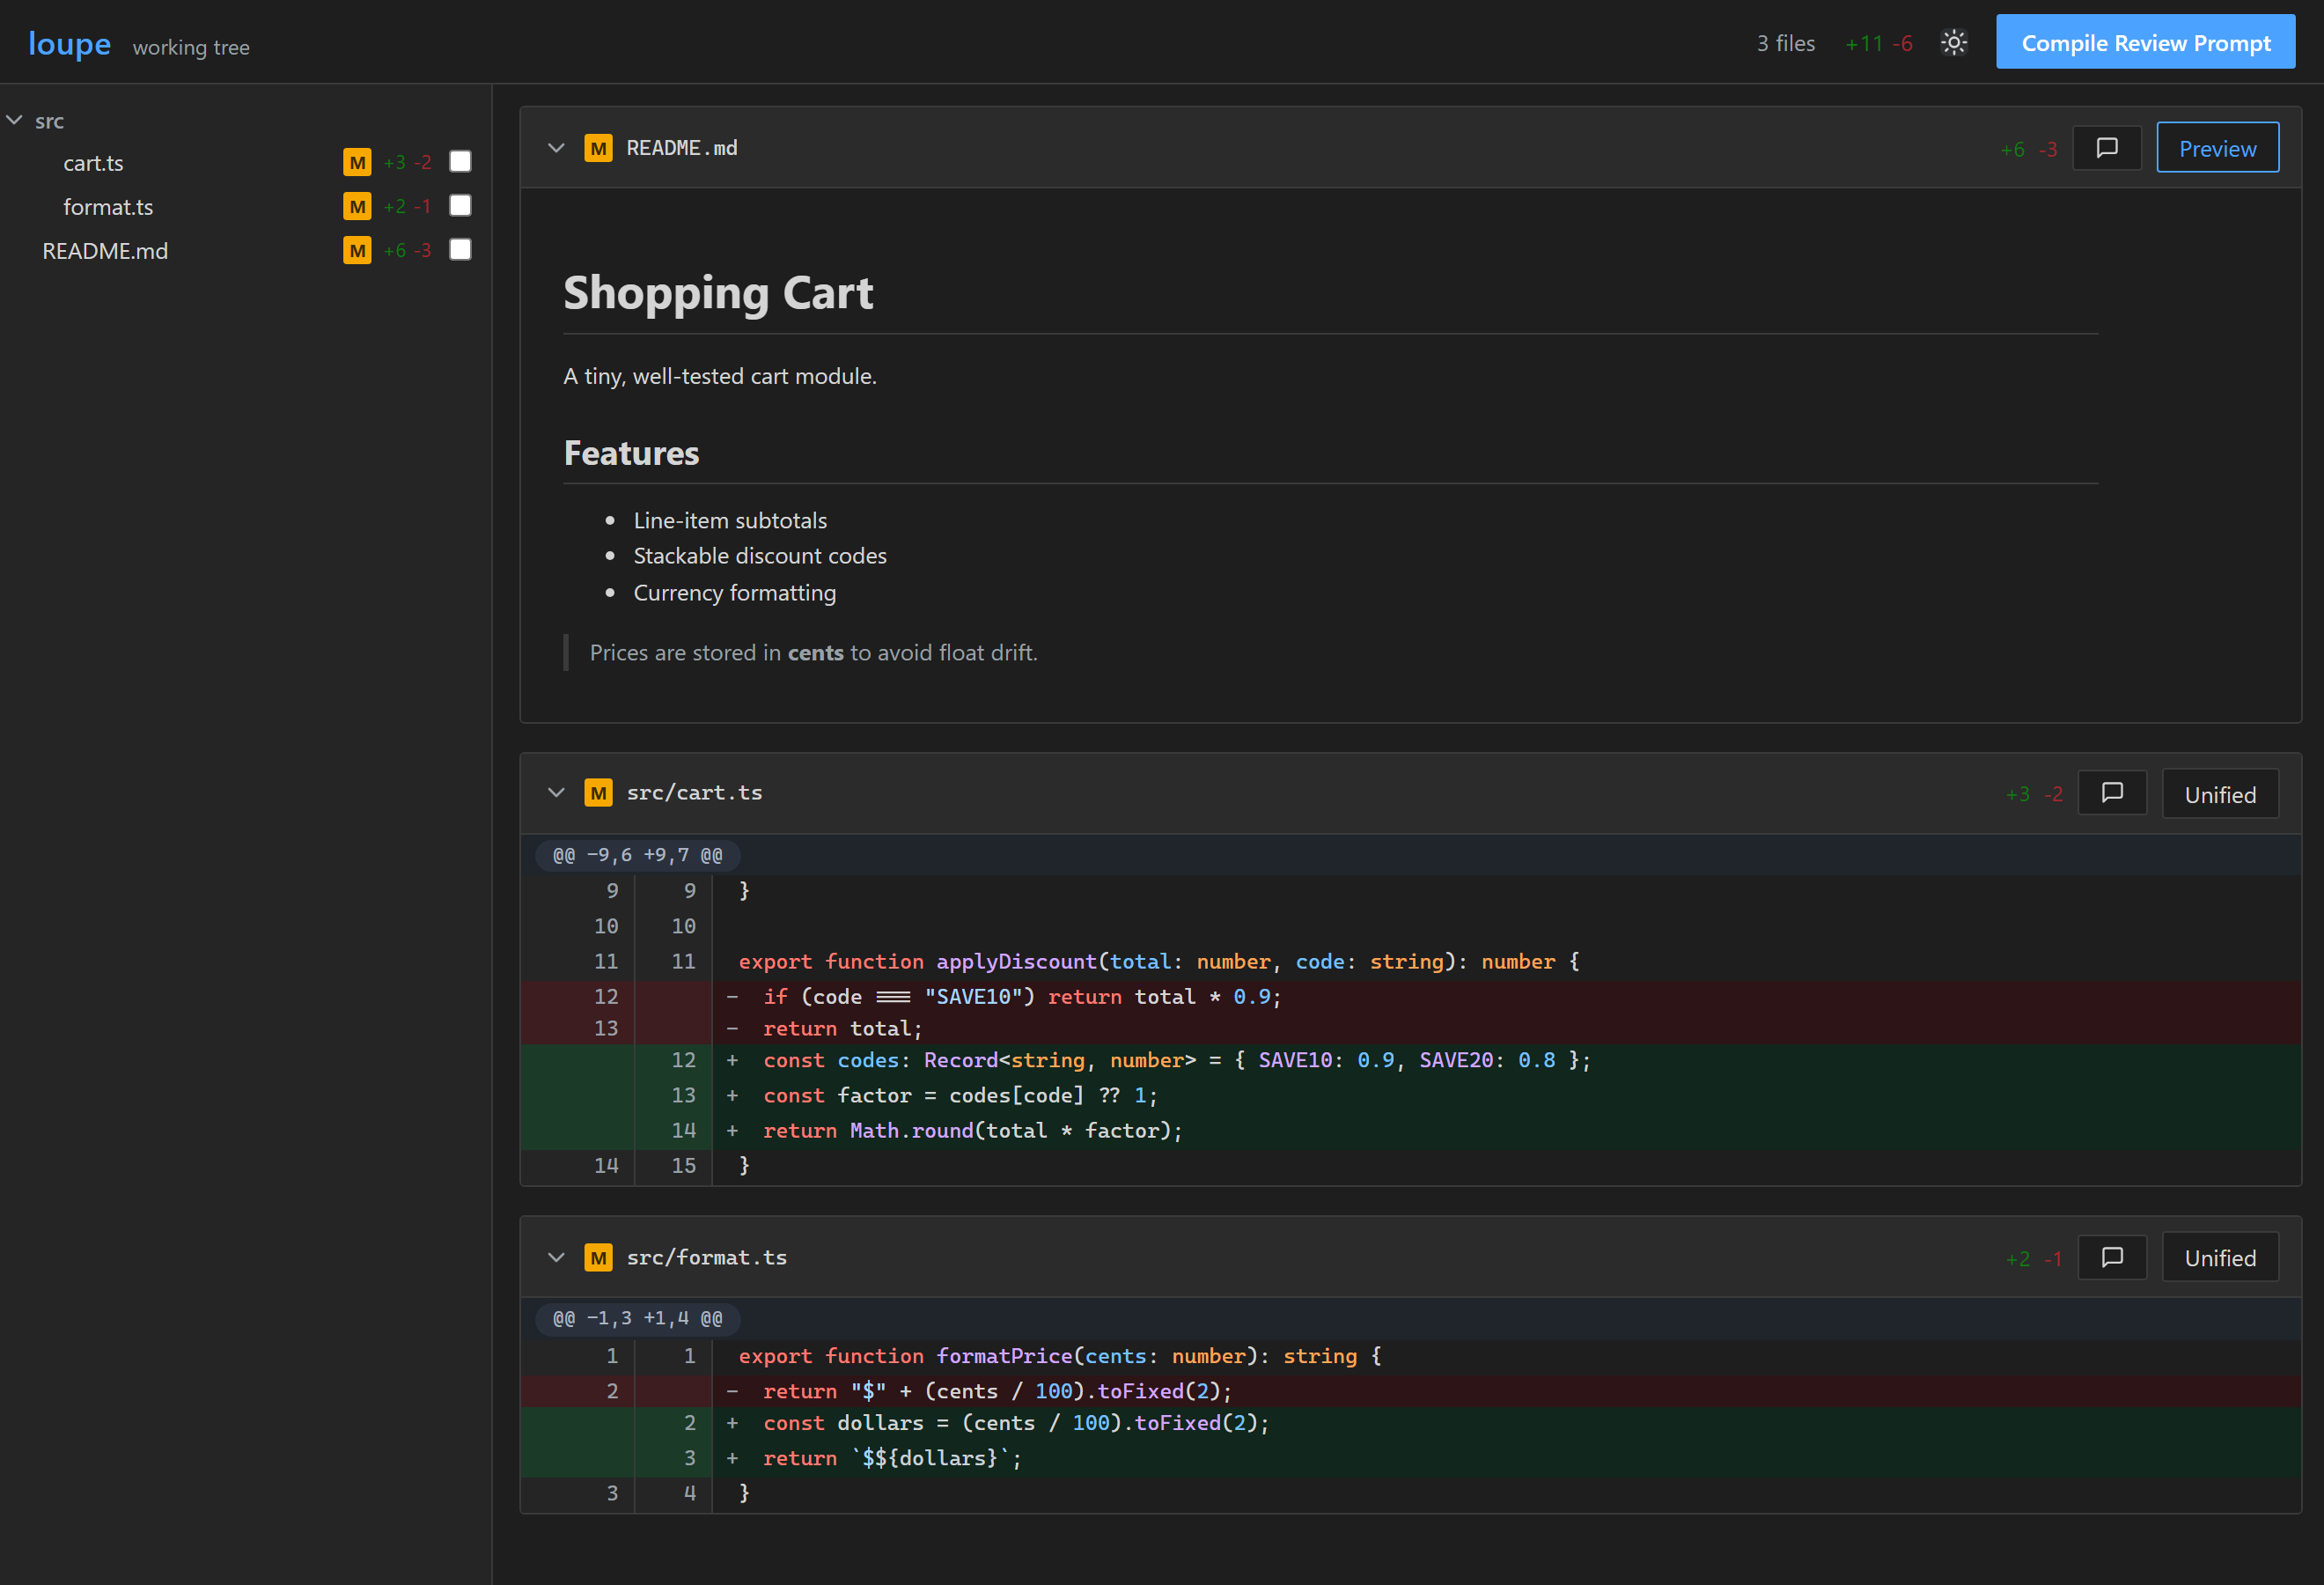Check the format.ts reviewed checkbox

(x=460, y=205)
